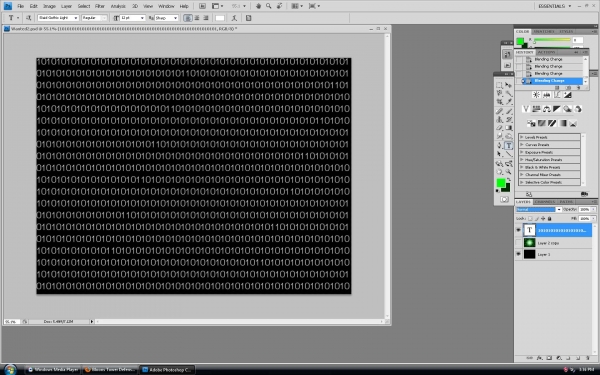Toggle lock position
This screenshot has height=375, width=600.
pos(543,218)
